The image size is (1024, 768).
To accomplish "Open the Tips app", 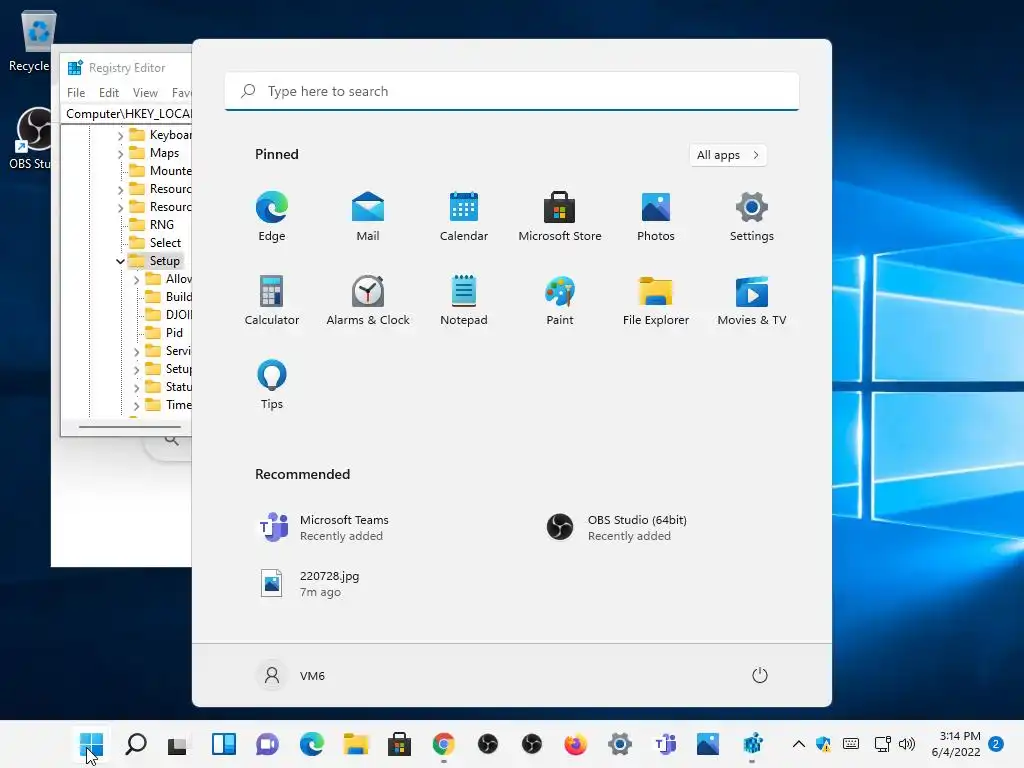I will 272,385.
